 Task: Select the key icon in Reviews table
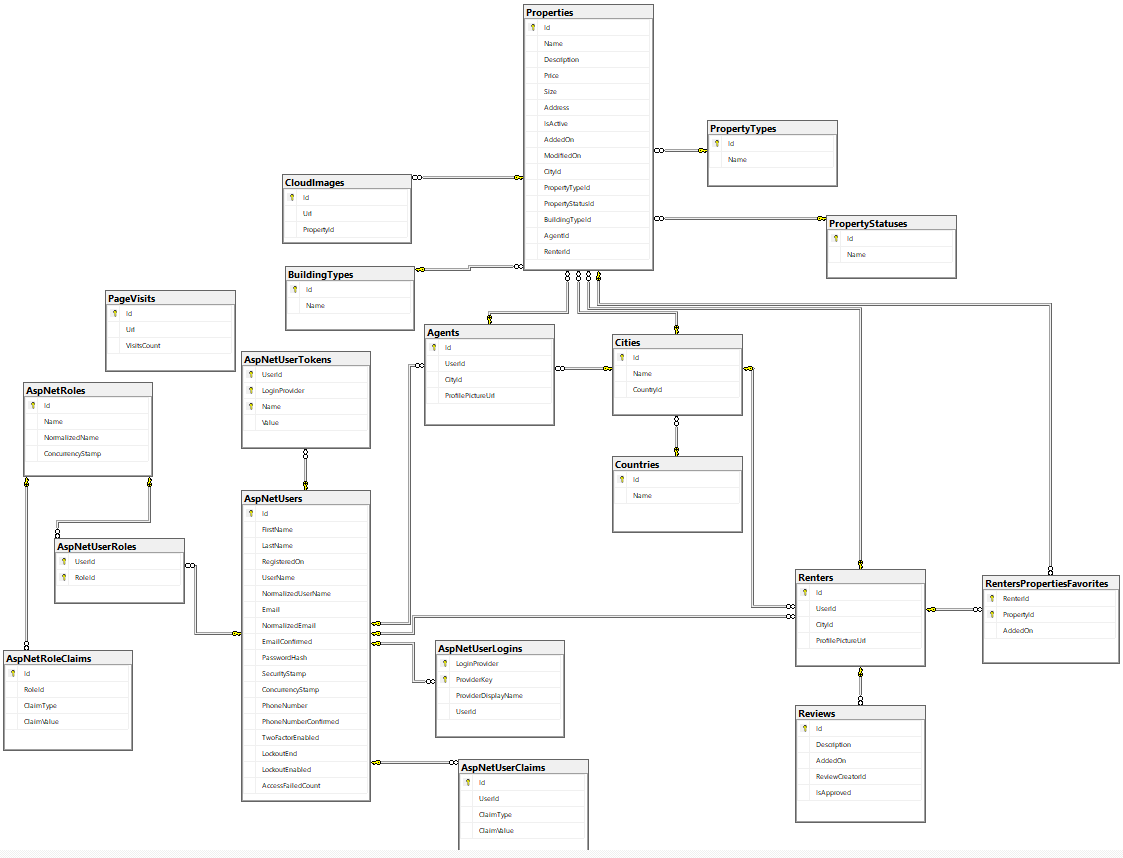806,728
